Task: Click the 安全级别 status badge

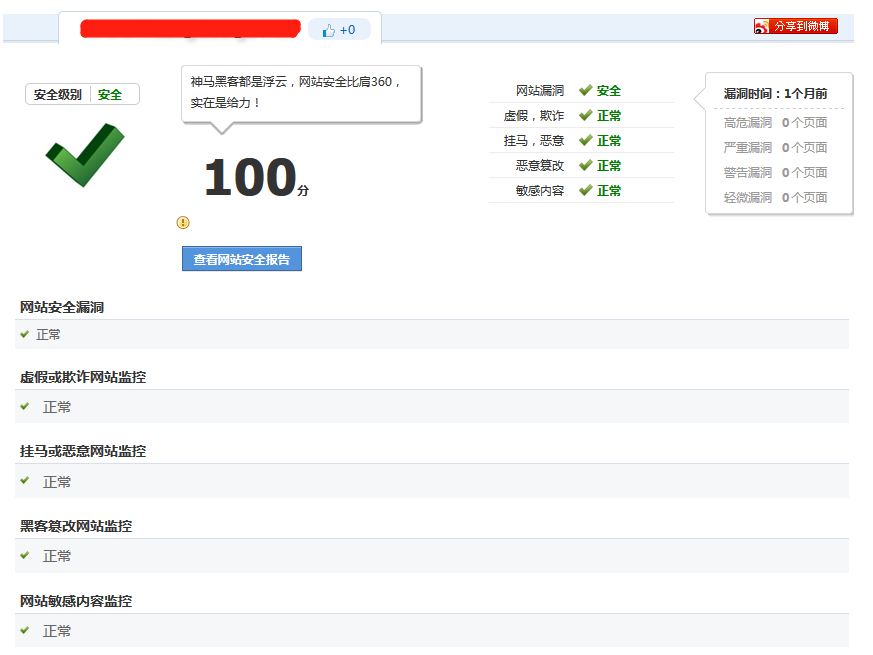Action: coord(82,94)
